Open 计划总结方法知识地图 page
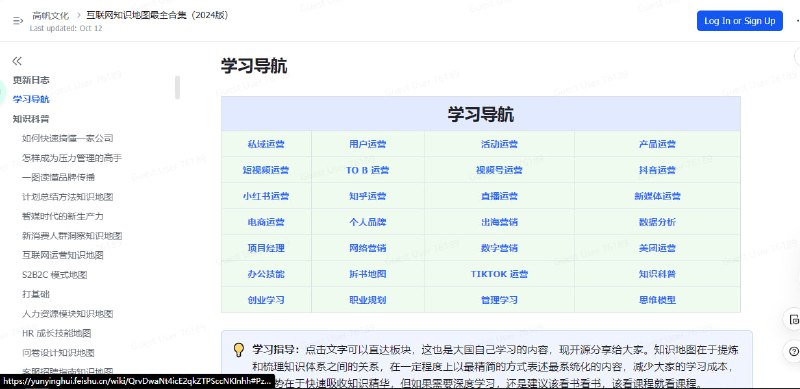Viewport: 800px width, 389px height. [67, 197]
